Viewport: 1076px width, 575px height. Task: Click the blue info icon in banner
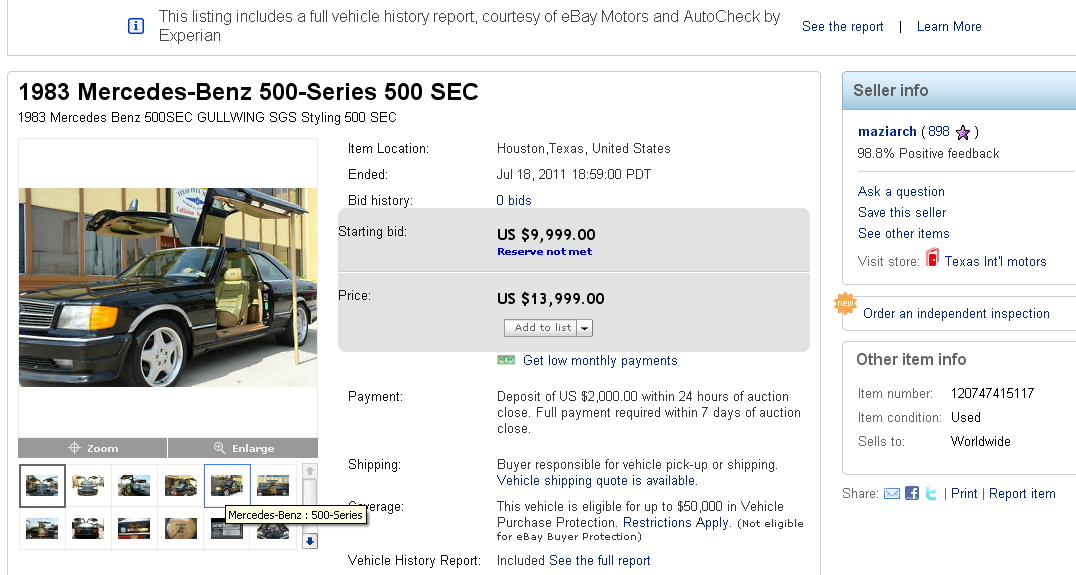136,26
